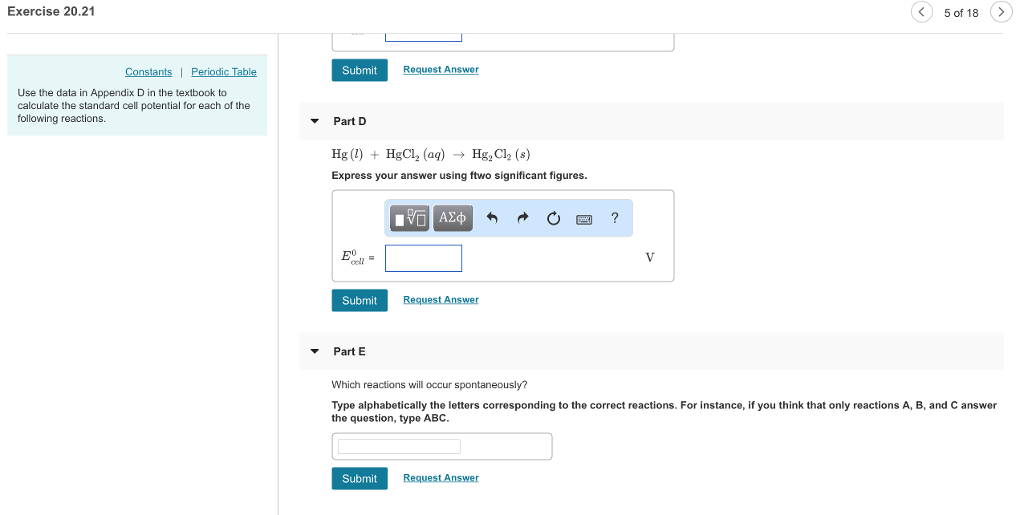The height and width of the screenshot is (515, 1024).
Task: Select the V unit label
Action: click(650, 258)
